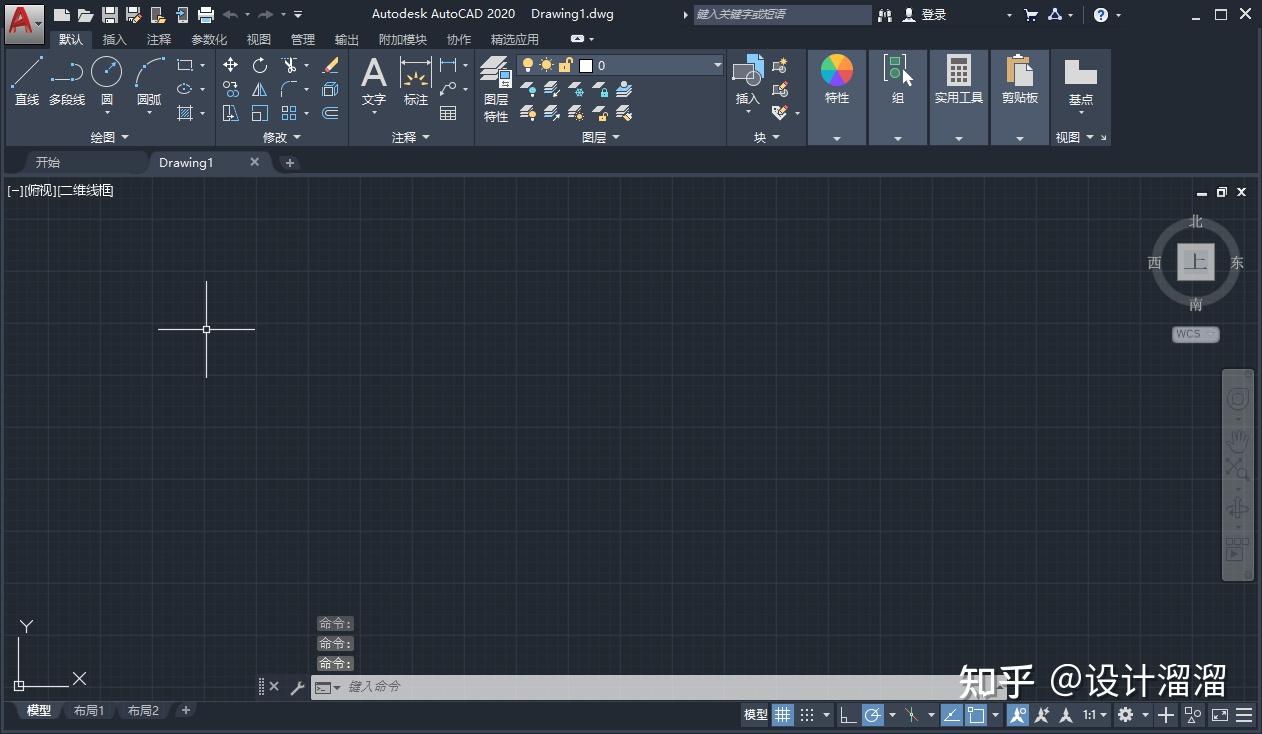Click the Move tool in the Modify panel
This screenshot has width=1262, height=734.
[x=230, y=64]
